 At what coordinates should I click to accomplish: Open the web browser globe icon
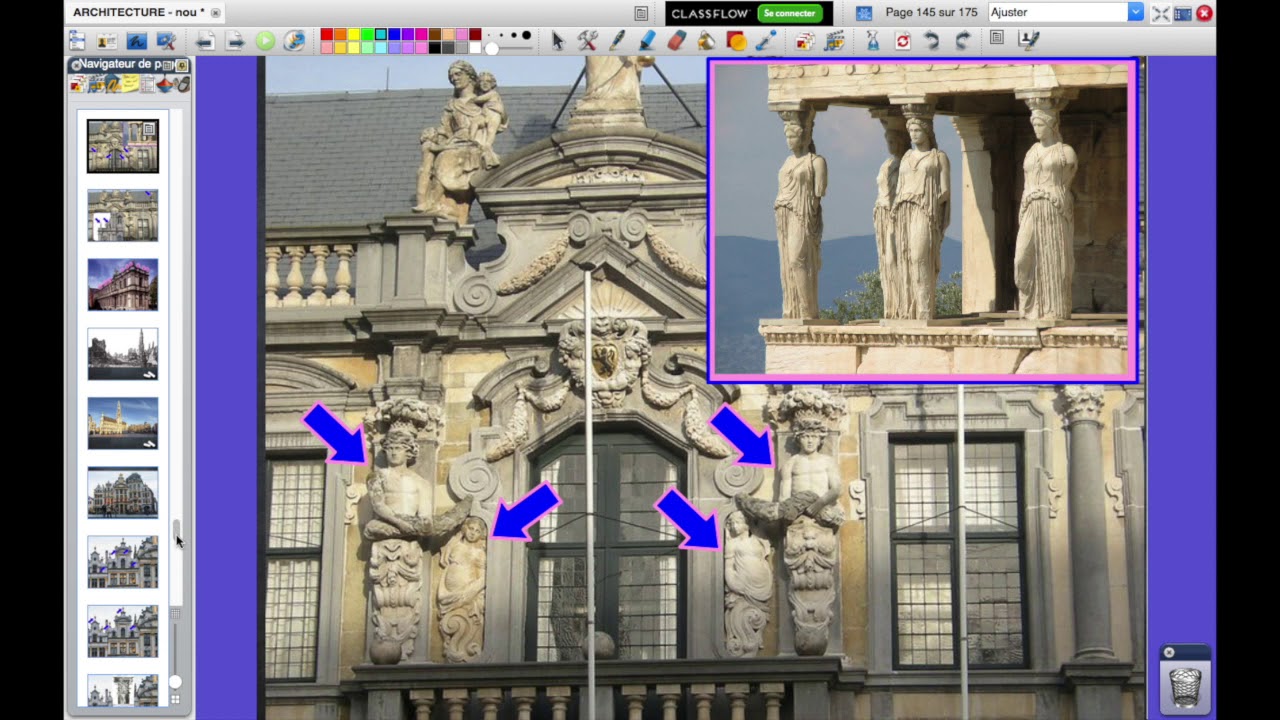click(x=294, y=41)
